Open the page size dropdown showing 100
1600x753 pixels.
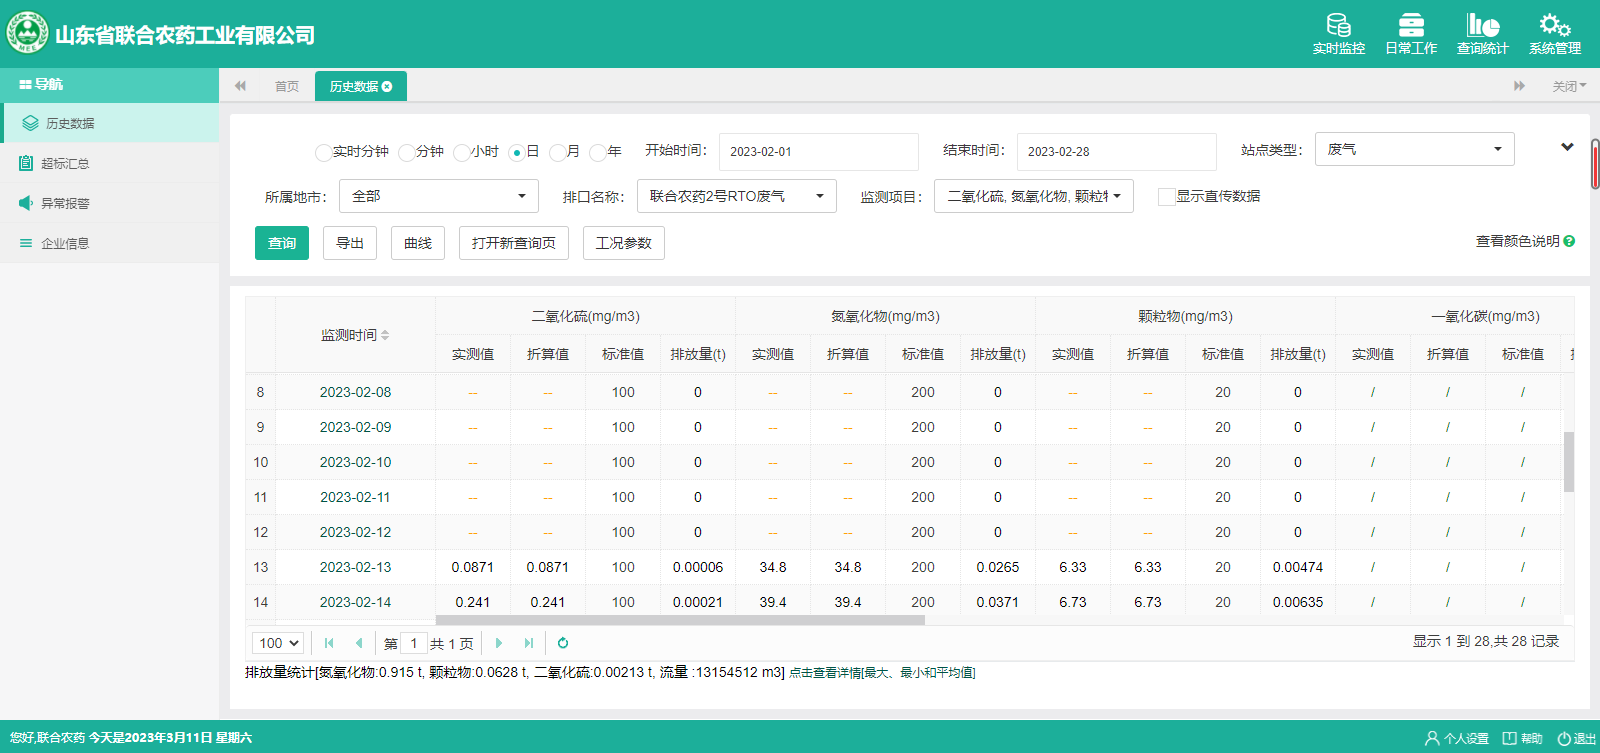coord(278,643)
